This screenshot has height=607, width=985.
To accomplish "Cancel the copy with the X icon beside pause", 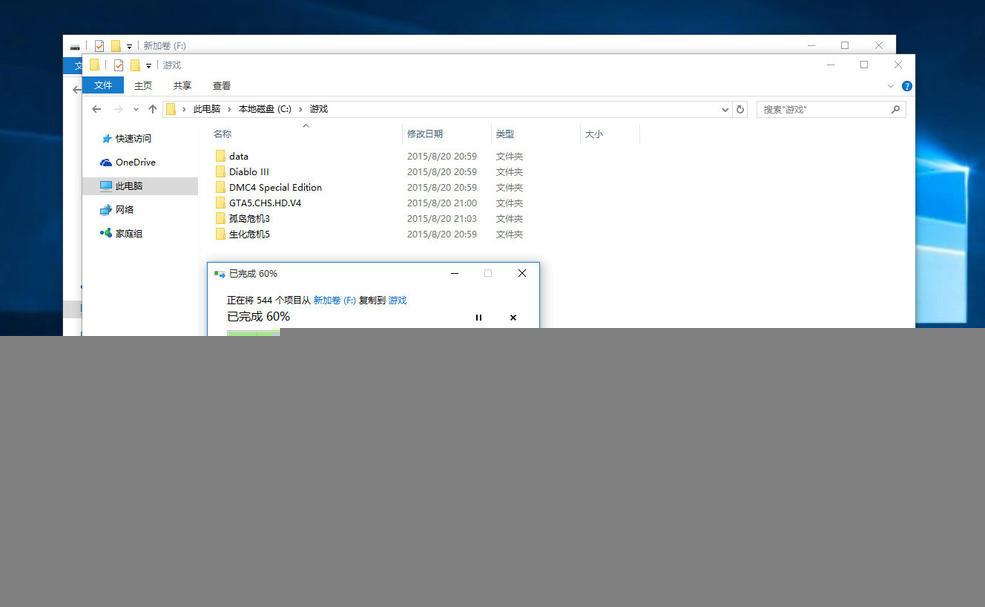I will click(513, 317).
